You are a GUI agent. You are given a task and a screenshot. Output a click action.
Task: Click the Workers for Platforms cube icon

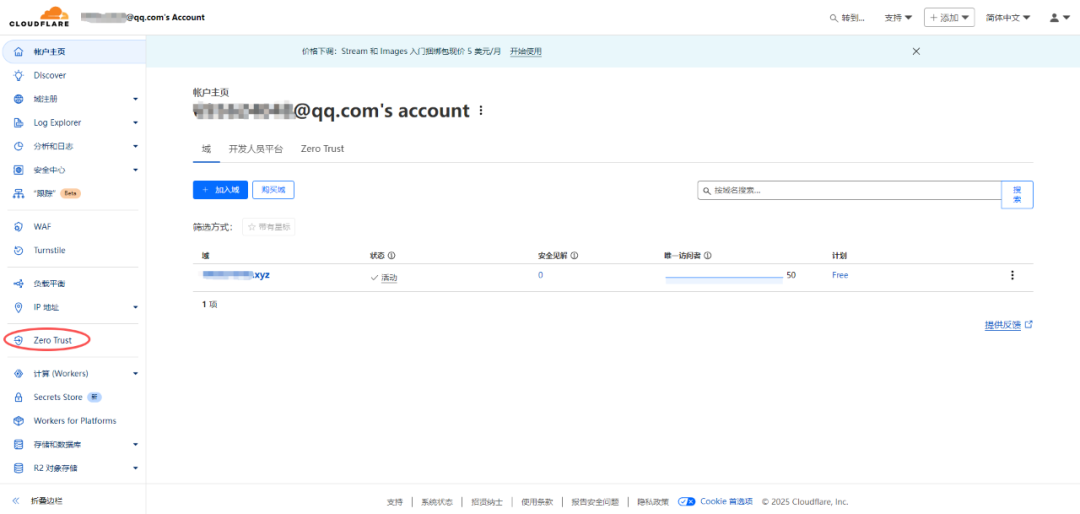coord(19,421)
